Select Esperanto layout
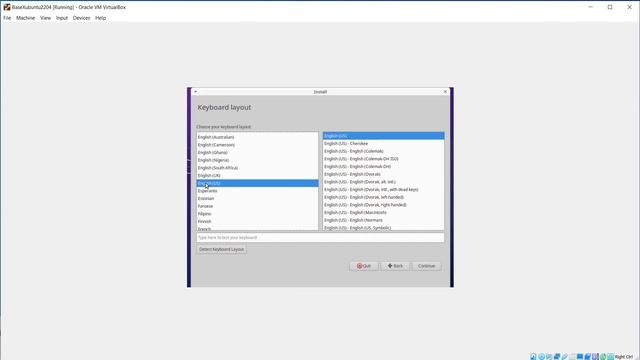Viewport: 640px width, 360px height. coord(257,191)
